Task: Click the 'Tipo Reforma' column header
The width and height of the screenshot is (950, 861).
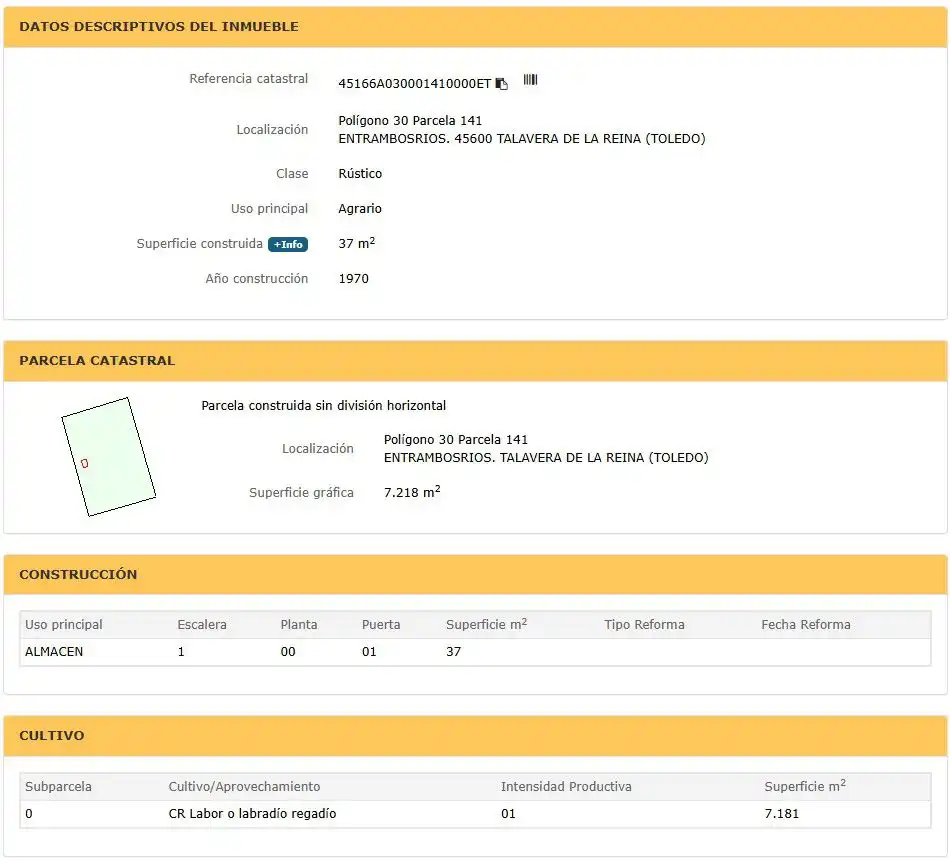Action: click(x=644, y=625)
